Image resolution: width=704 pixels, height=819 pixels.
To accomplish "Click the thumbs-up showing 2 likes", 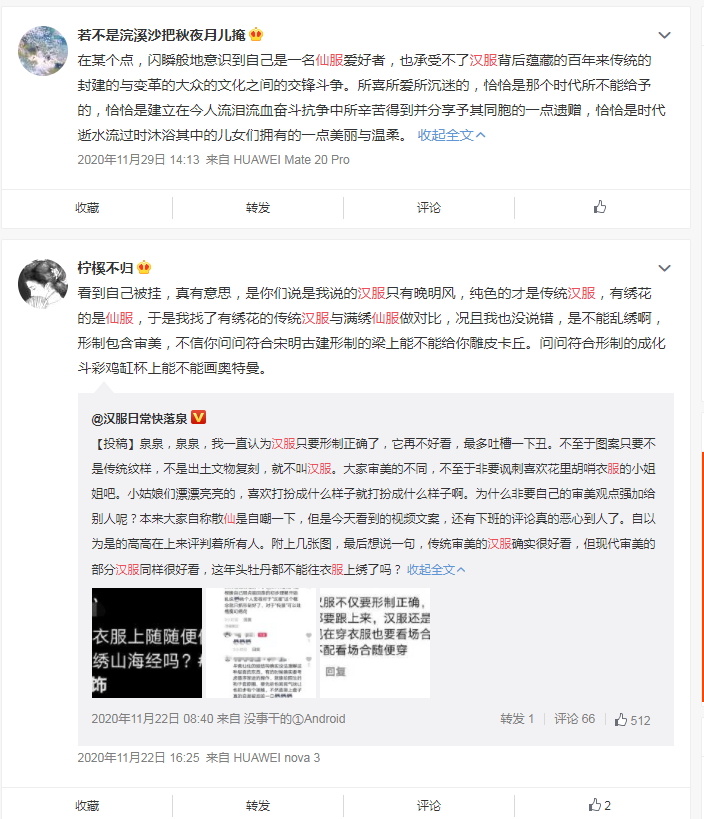I will (x=600, y=805).
